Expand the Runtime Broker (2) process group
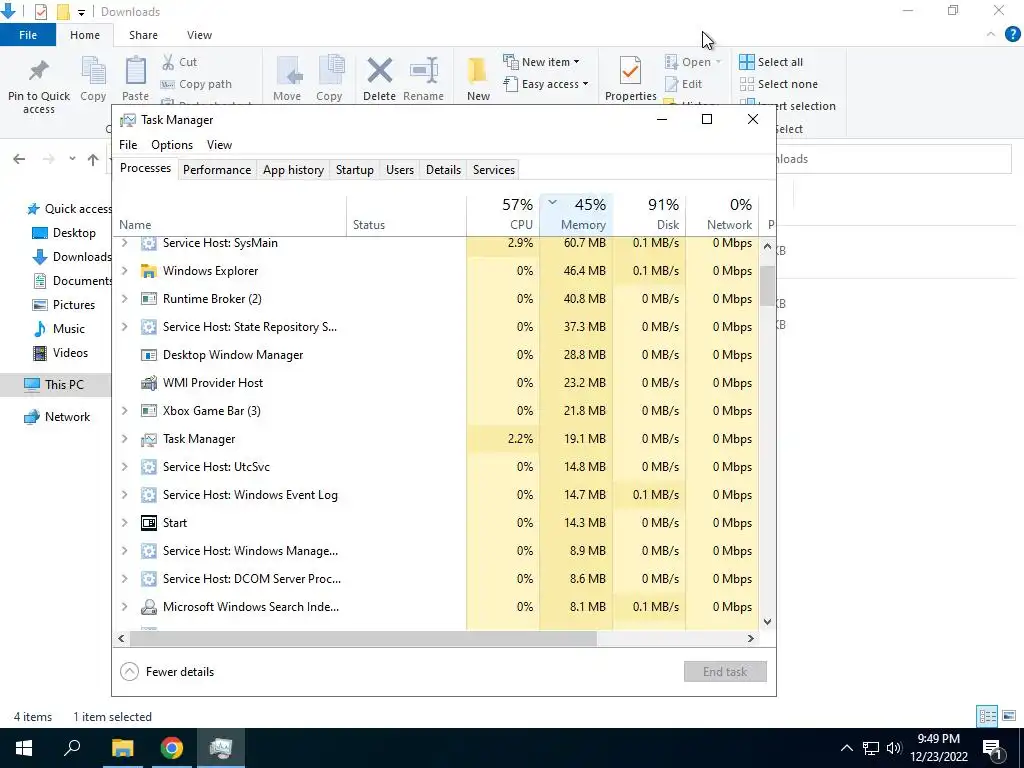 pos(124,299)
